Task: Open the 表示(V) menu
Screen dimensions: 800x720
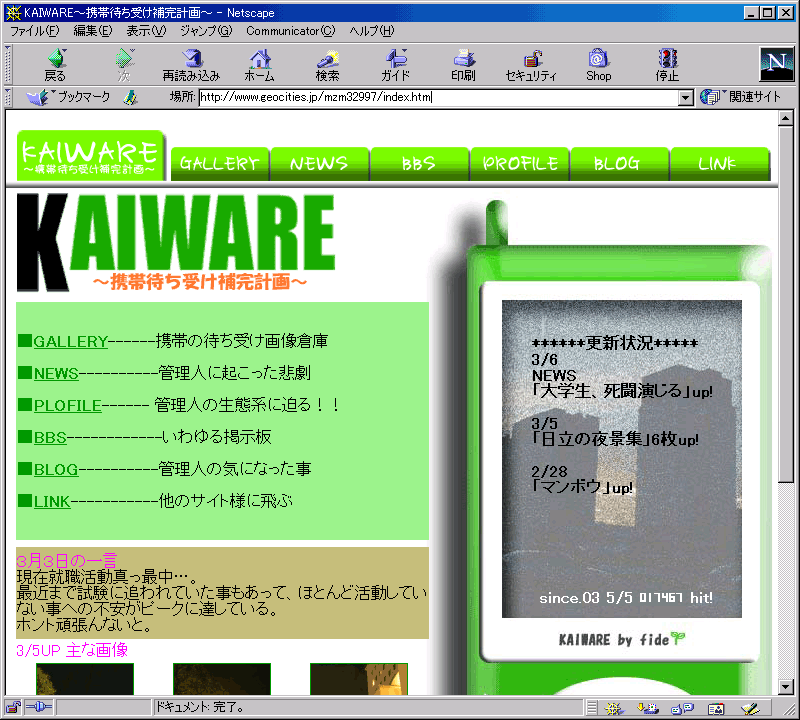Action: [146, 31]
